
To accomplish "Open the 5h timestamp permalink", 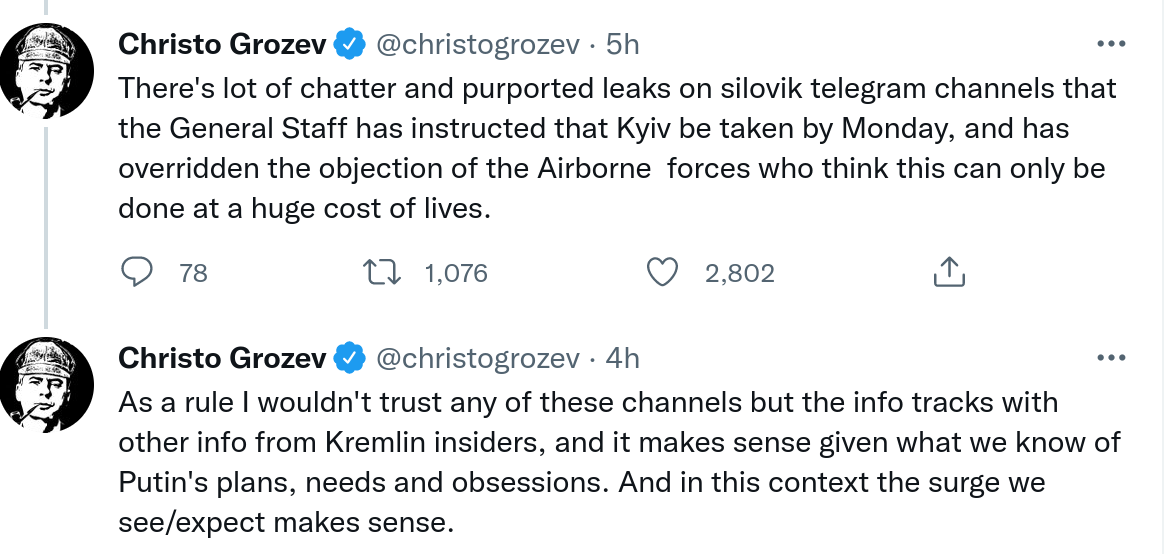I will point(623,44).
